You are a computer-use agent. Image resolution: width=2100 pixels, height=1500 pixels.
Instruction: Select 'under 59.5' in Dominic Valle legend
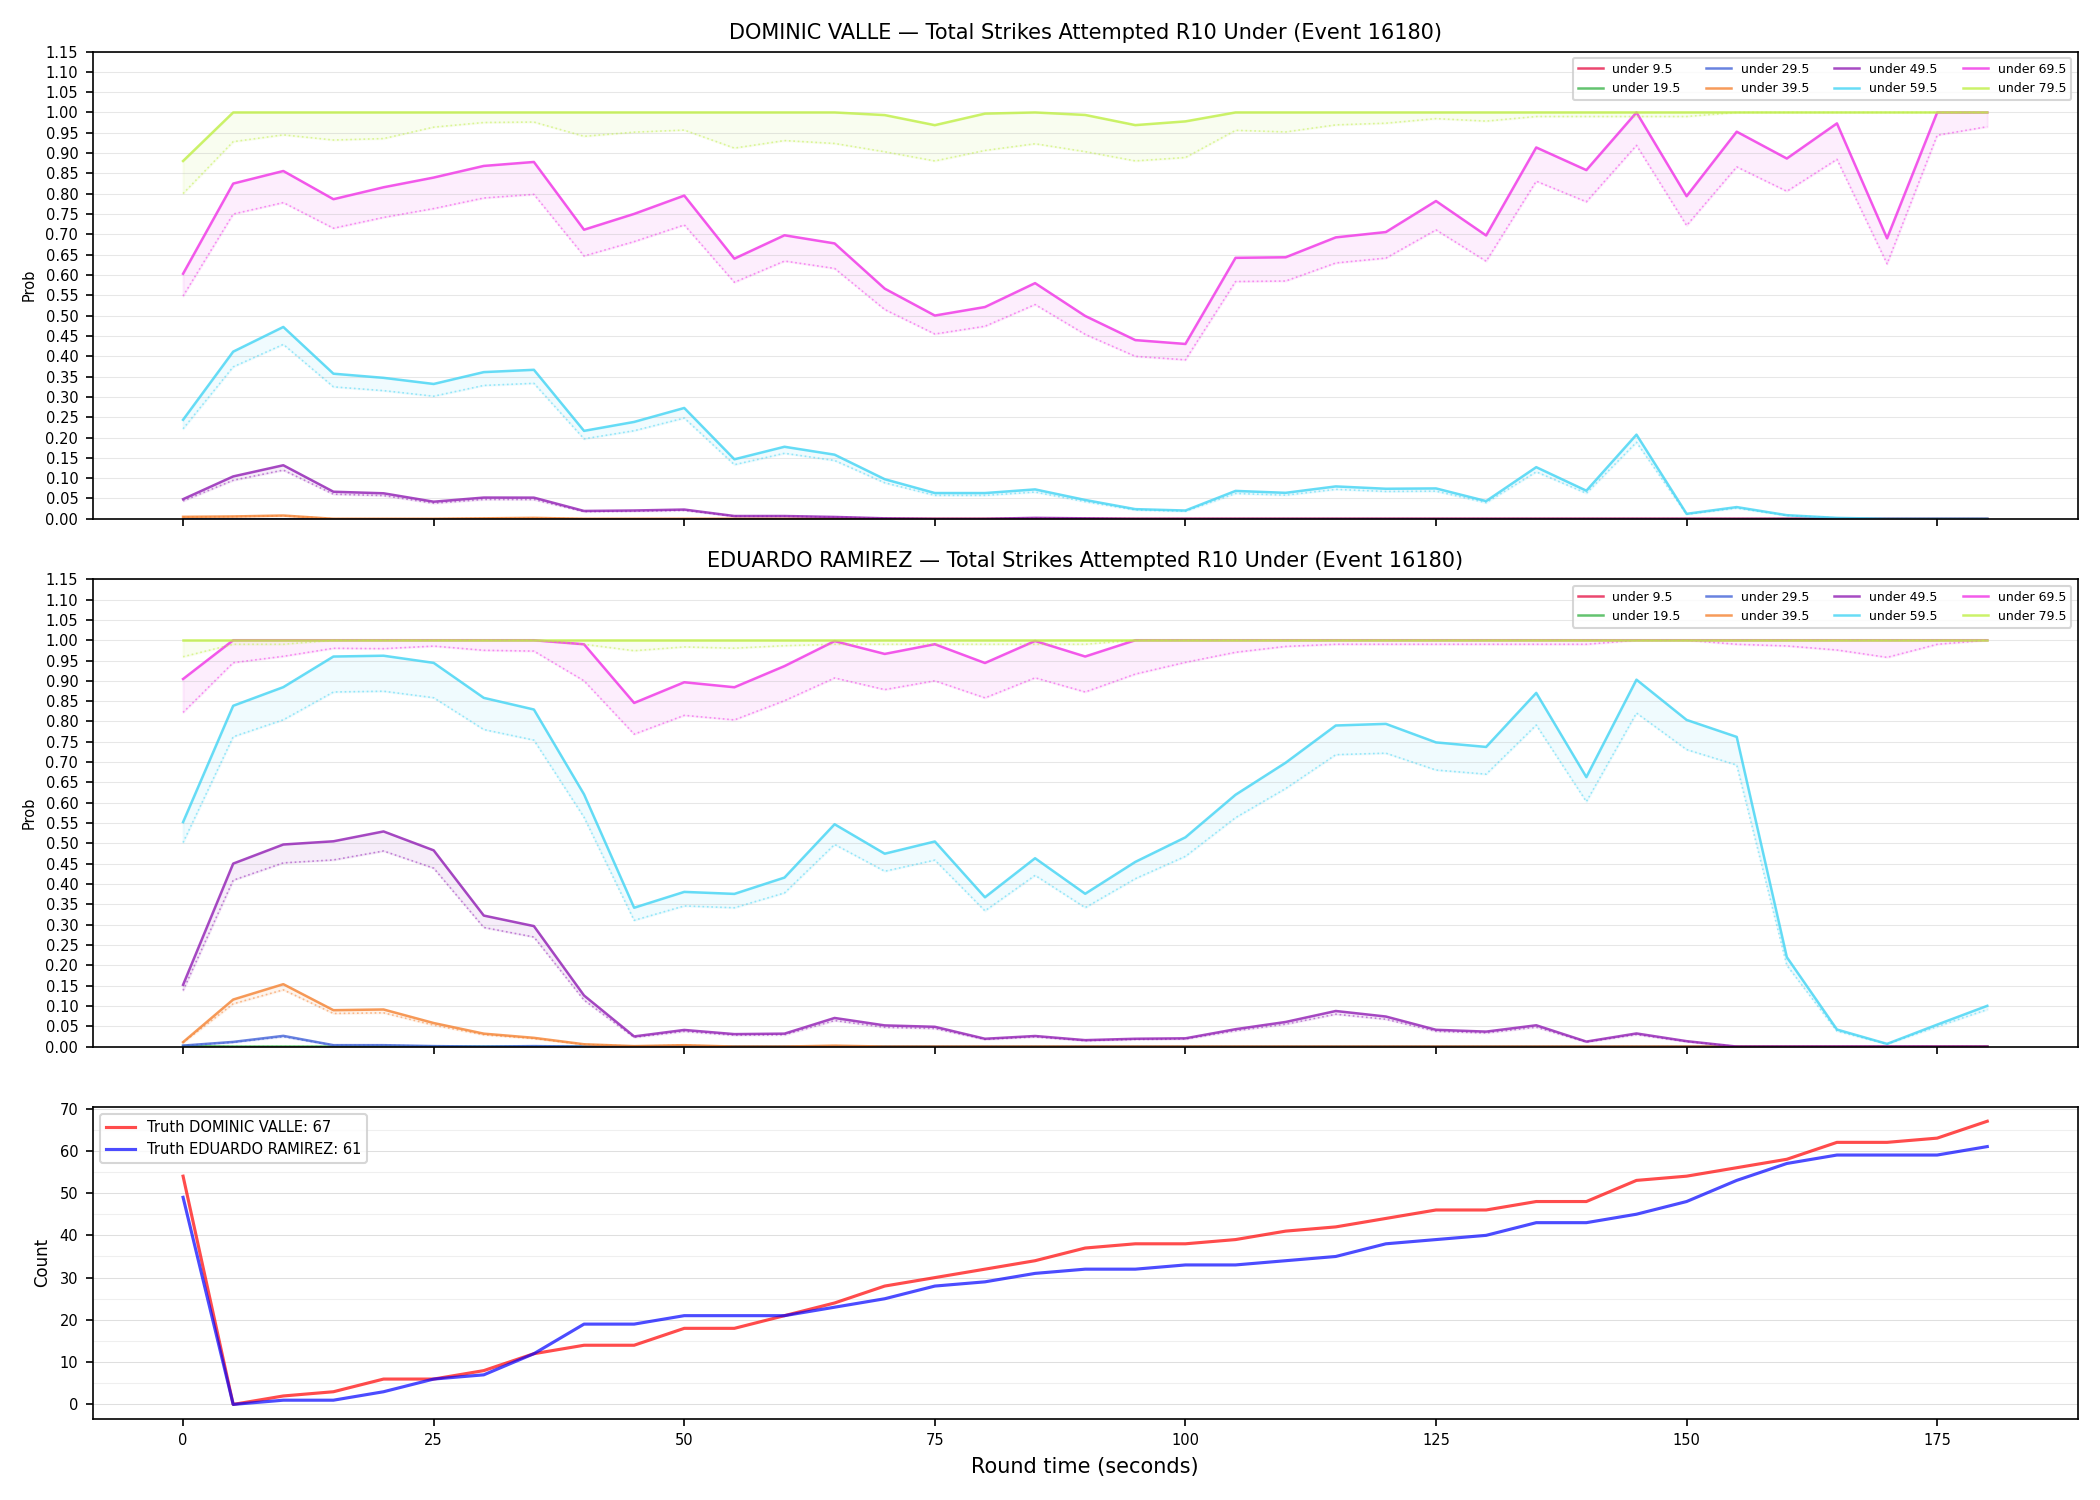pos(1903,88)
